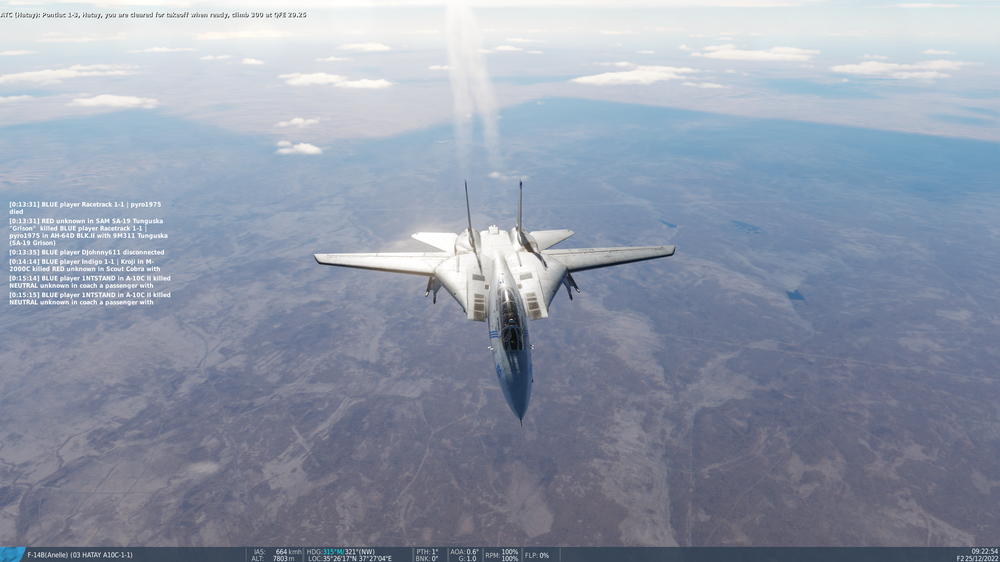
Task: Click the blue coalition flag icon in status bar
Action: (11, 554)
